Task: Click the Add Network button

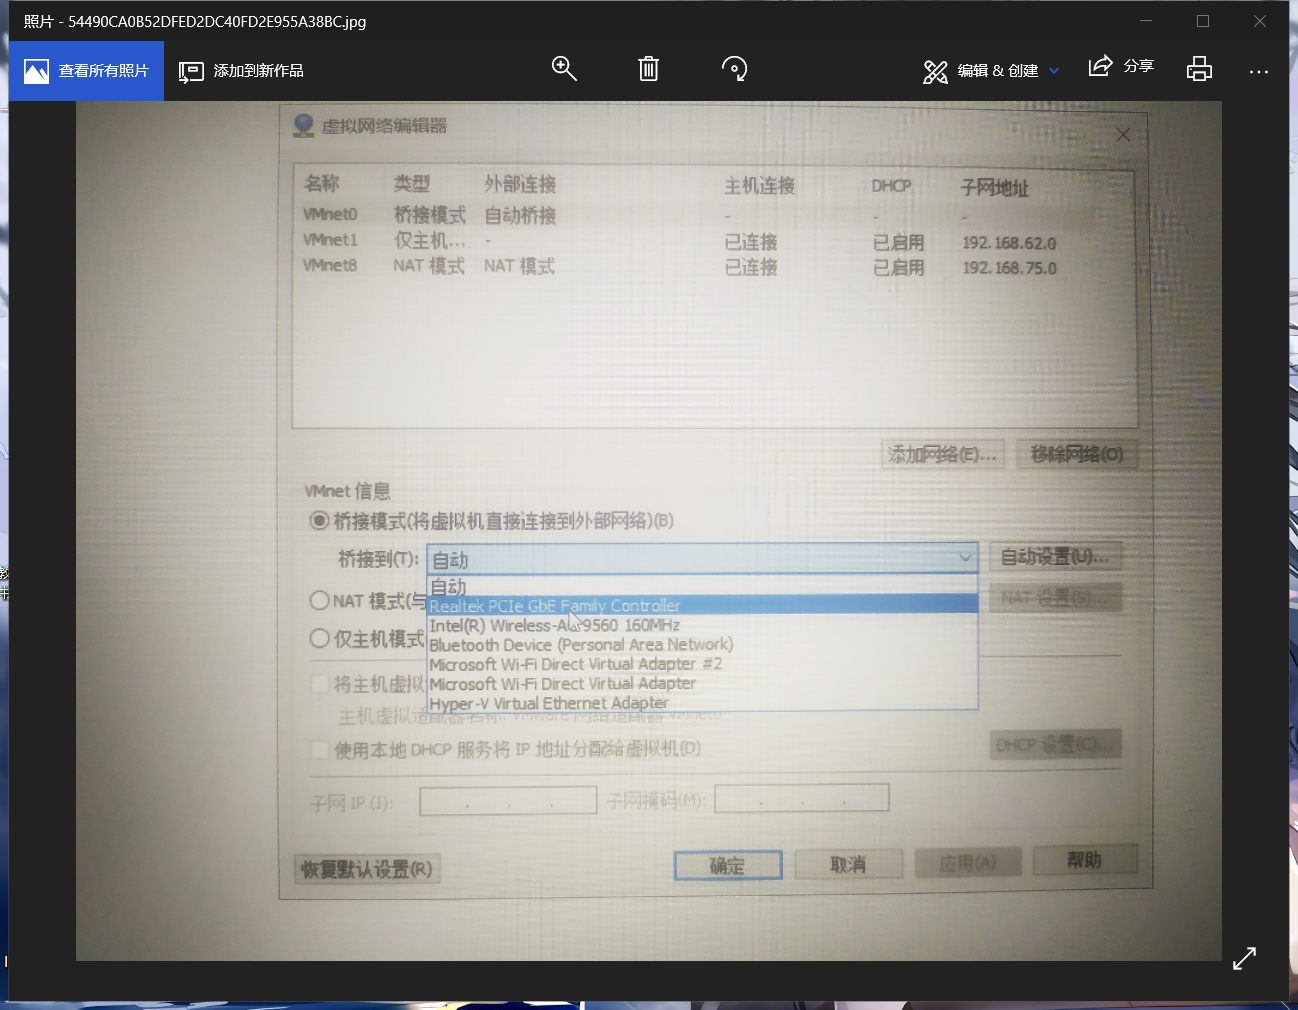Action: tap(943, 455)
